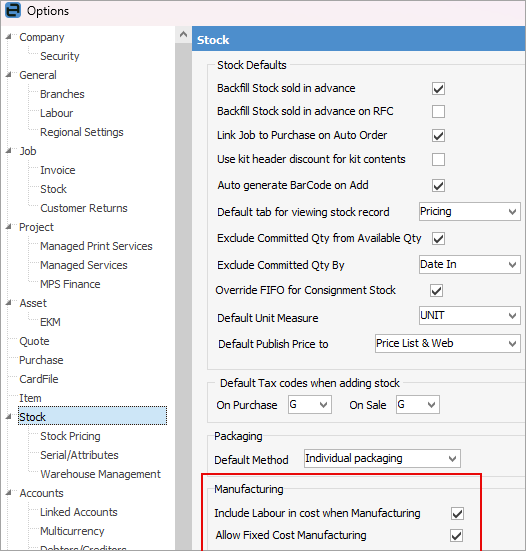
Task: Select General in options tree
Action: [x=38, y=75]
